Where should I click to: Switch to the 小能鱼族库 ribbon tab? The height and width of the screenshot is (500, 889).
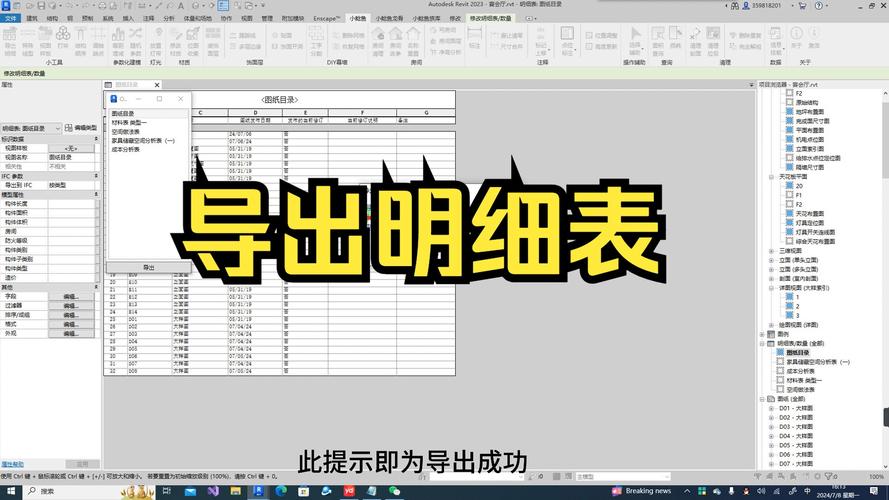tap(426, 18)
